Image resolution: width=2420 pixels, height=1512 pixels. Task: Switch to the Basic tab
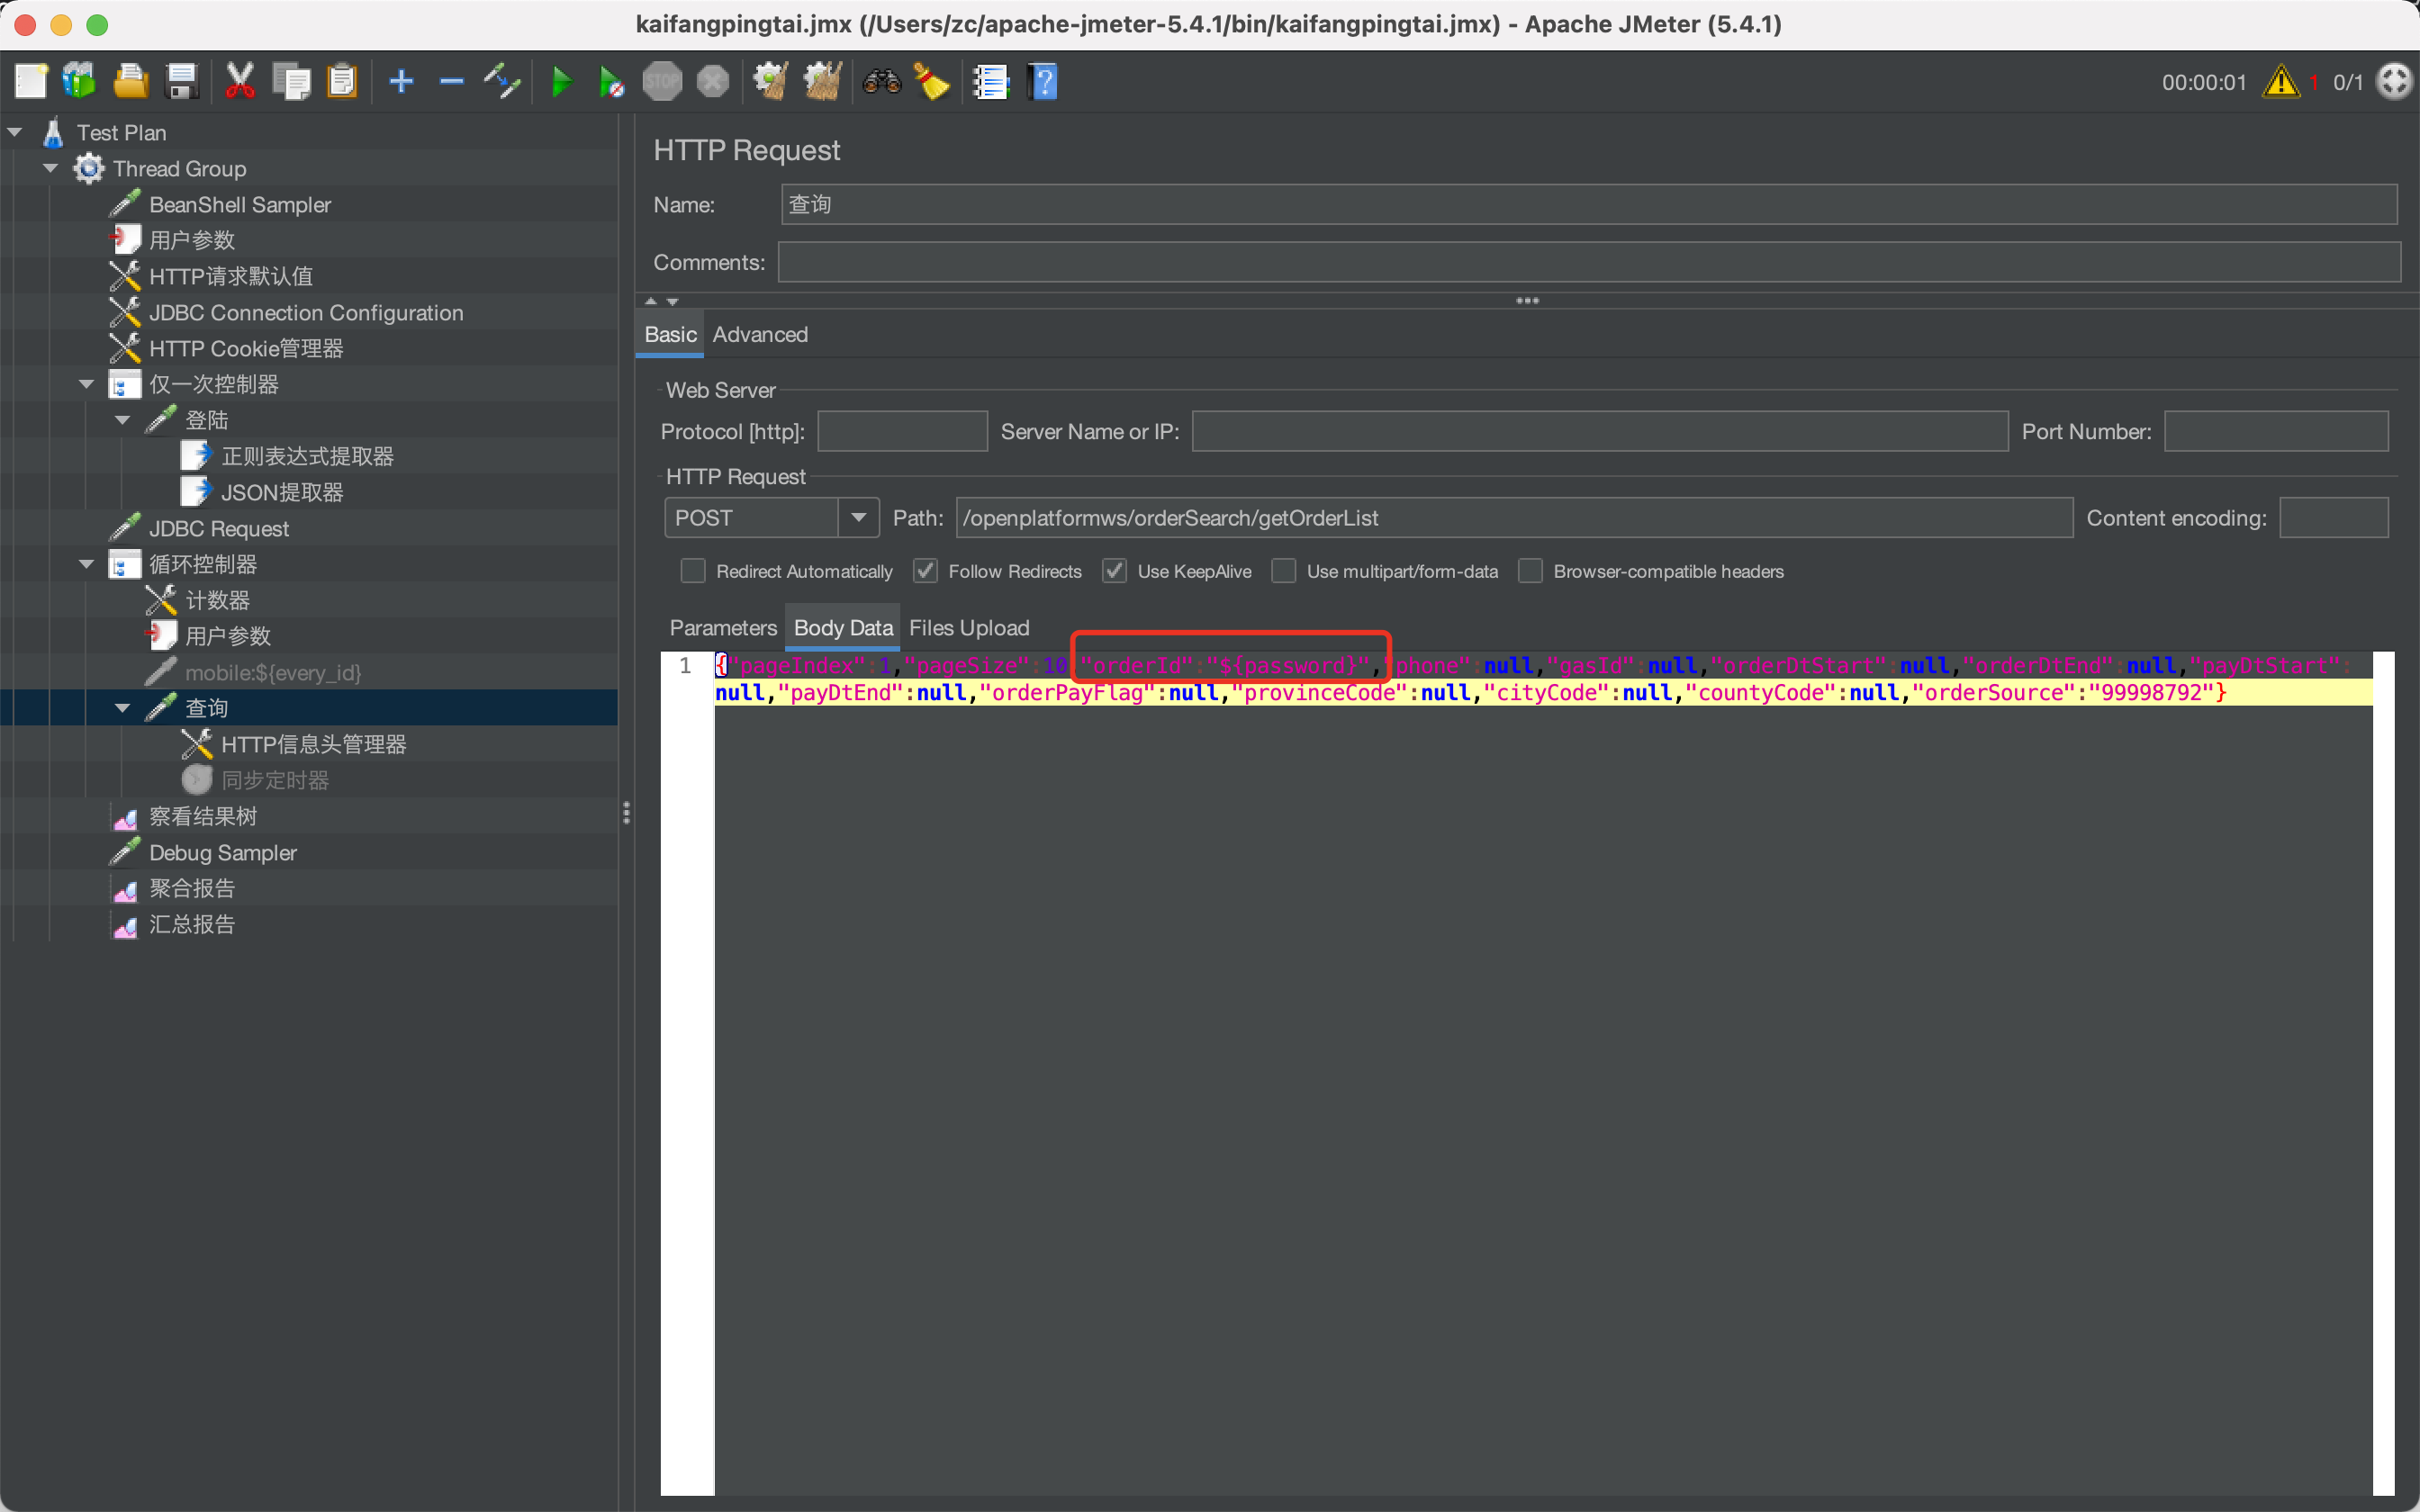click(x=670, y=334)
